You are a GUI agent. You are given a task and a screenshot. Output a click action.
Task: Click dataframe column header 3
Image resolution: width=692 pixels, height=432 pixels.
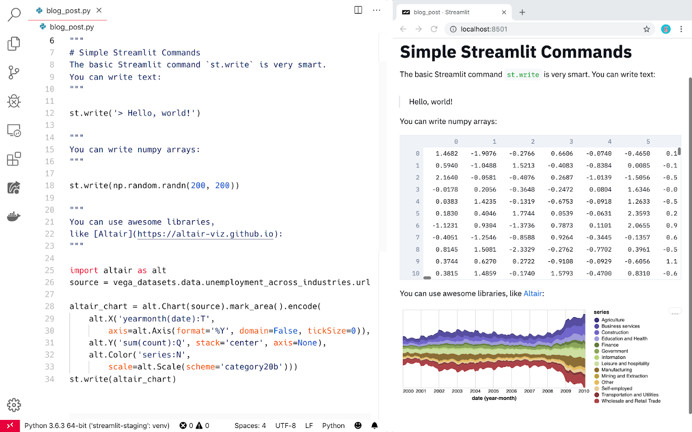(571, 142)
